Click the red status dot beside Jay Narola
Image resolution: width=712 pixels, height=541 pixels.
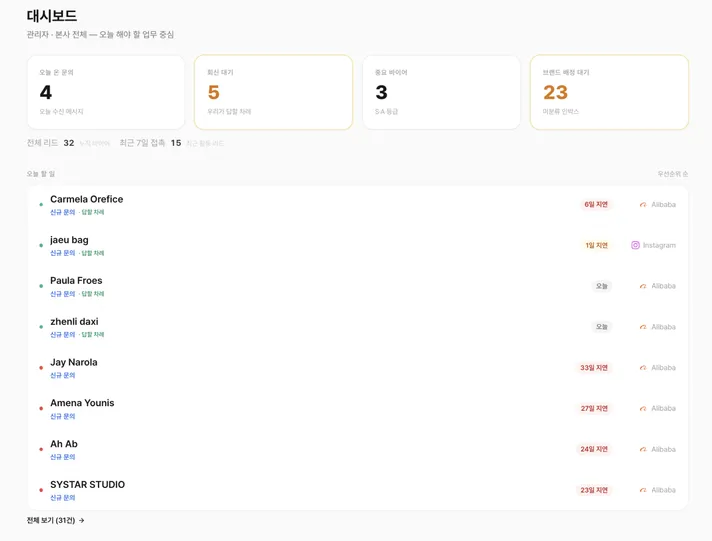click(41, 368)
